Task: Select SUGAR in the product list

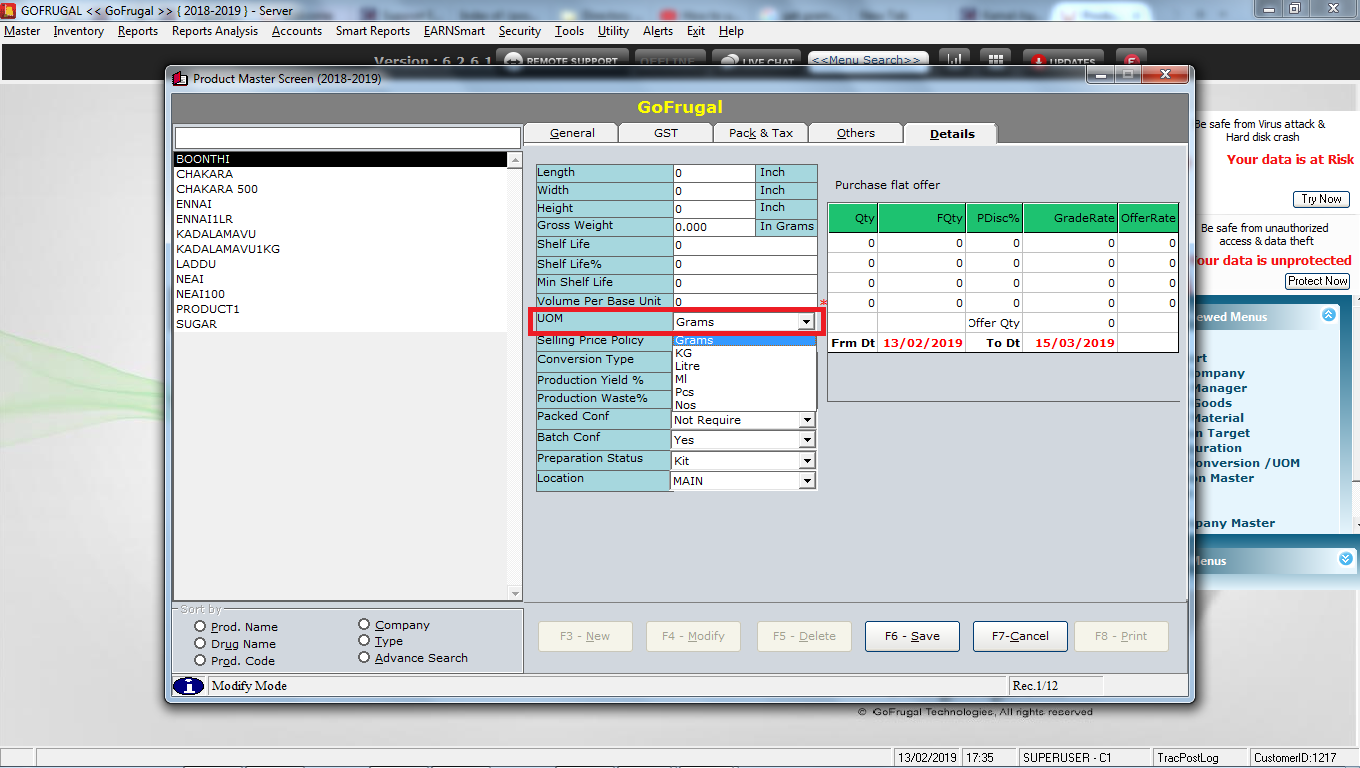Action: coord(340,324)
